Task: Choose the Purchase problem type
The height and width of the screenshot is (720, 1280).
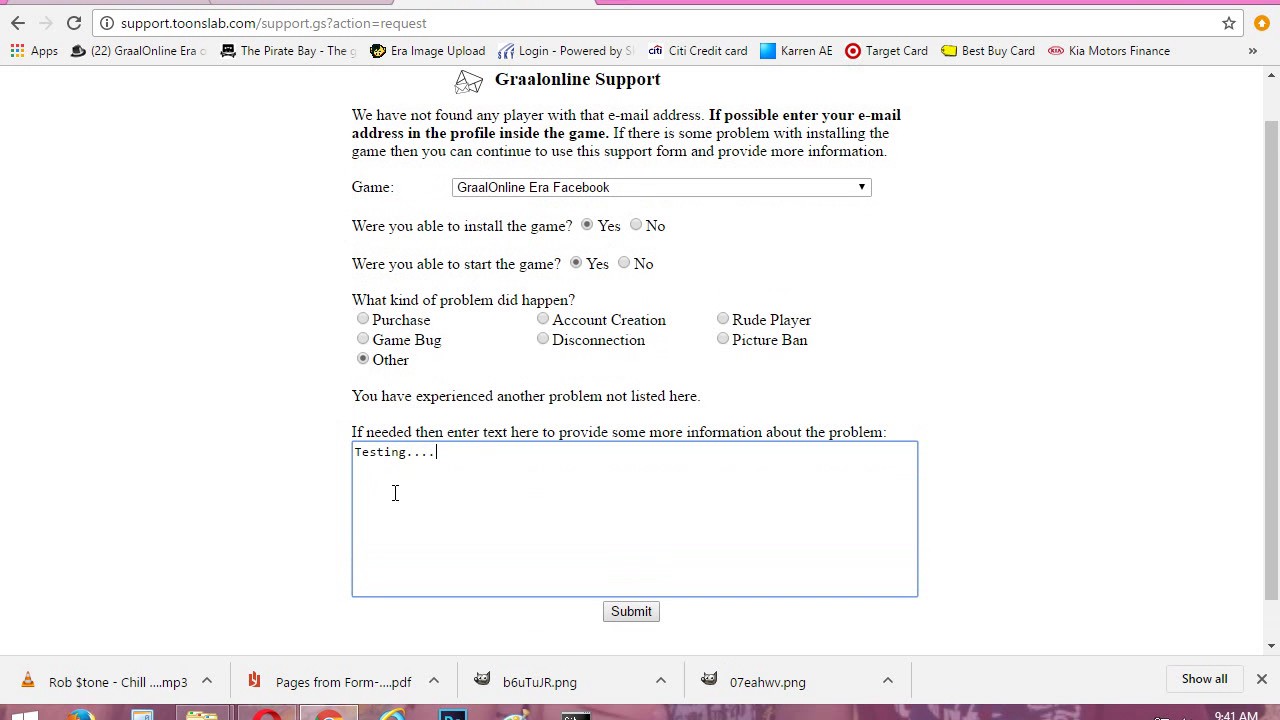Action: (363, 319)
